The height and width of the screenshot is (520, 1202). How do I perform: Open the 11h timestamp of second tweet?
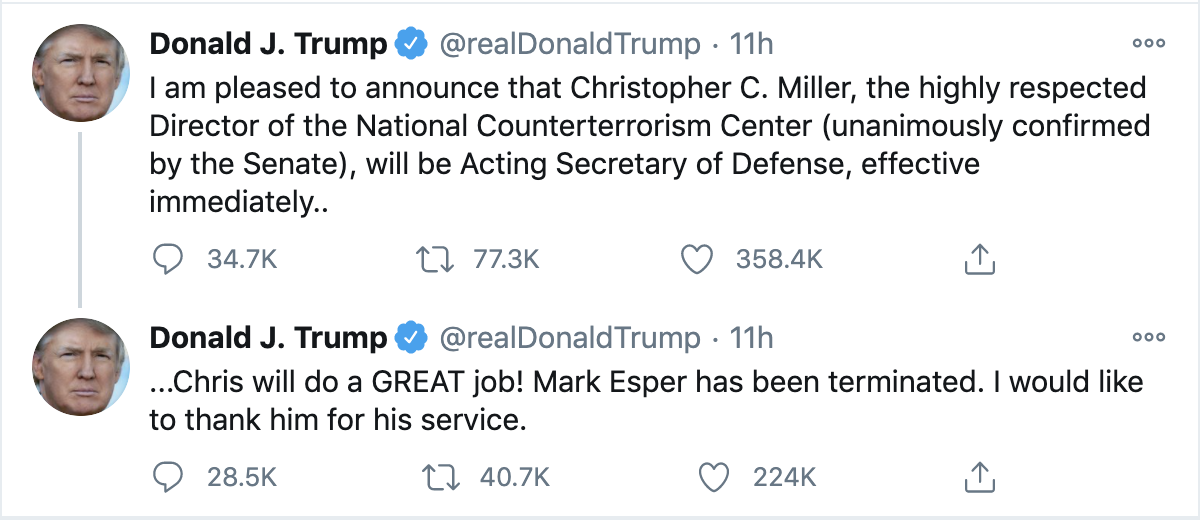[x=752, y=338]
